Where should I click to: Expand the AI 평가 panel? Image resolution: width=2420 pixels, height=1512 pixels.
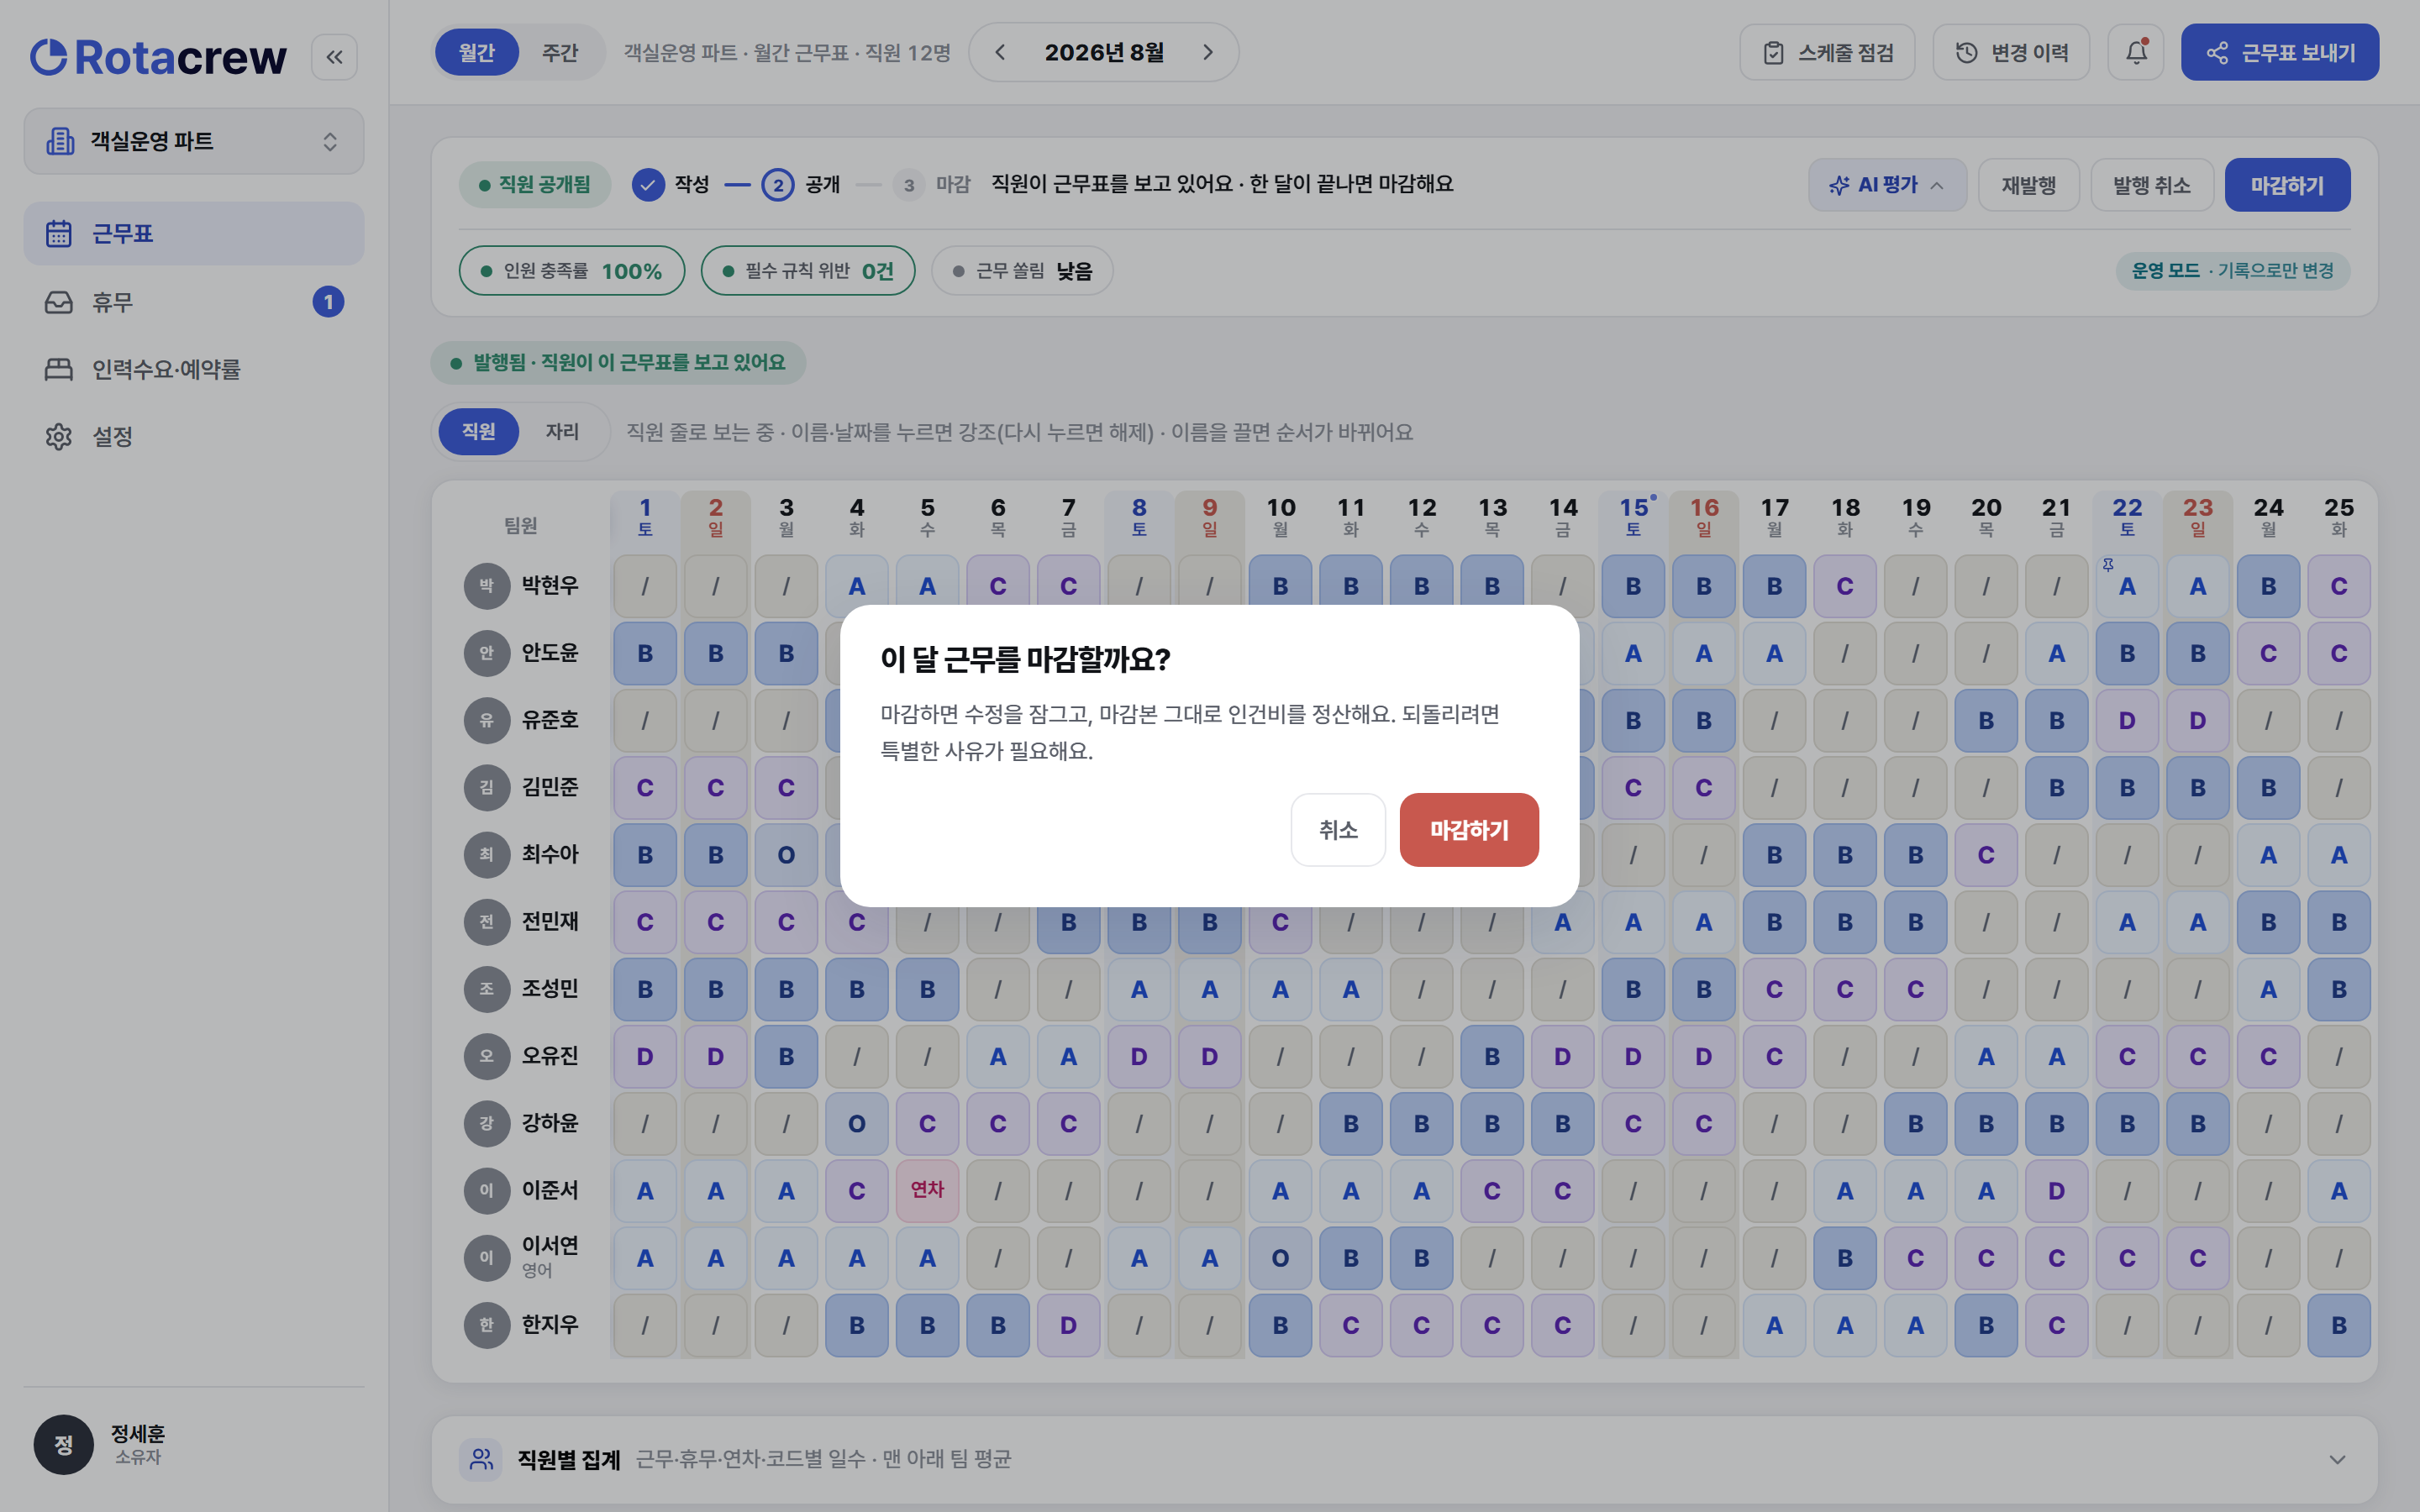[1887, 185]
